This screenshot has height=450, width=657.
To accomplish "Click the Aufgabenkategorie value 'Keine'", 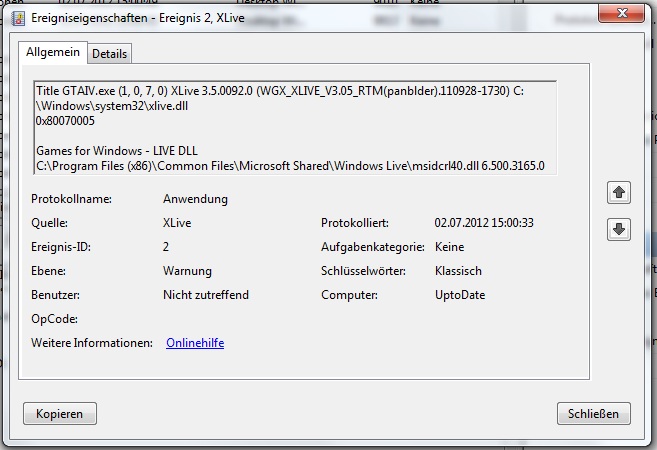I will pyautogui.click(x=450, y=247).
